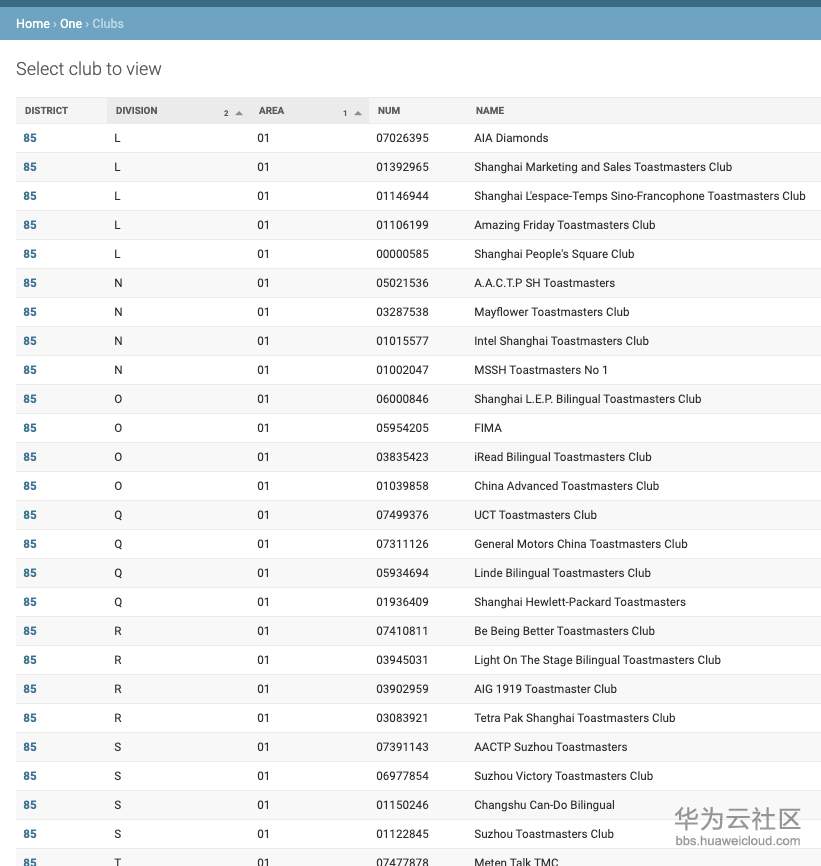Click the name Linde Bilingual Toastmasters Club
The height and width of the screenshot is (866, 821).
(x=562, y=573)
